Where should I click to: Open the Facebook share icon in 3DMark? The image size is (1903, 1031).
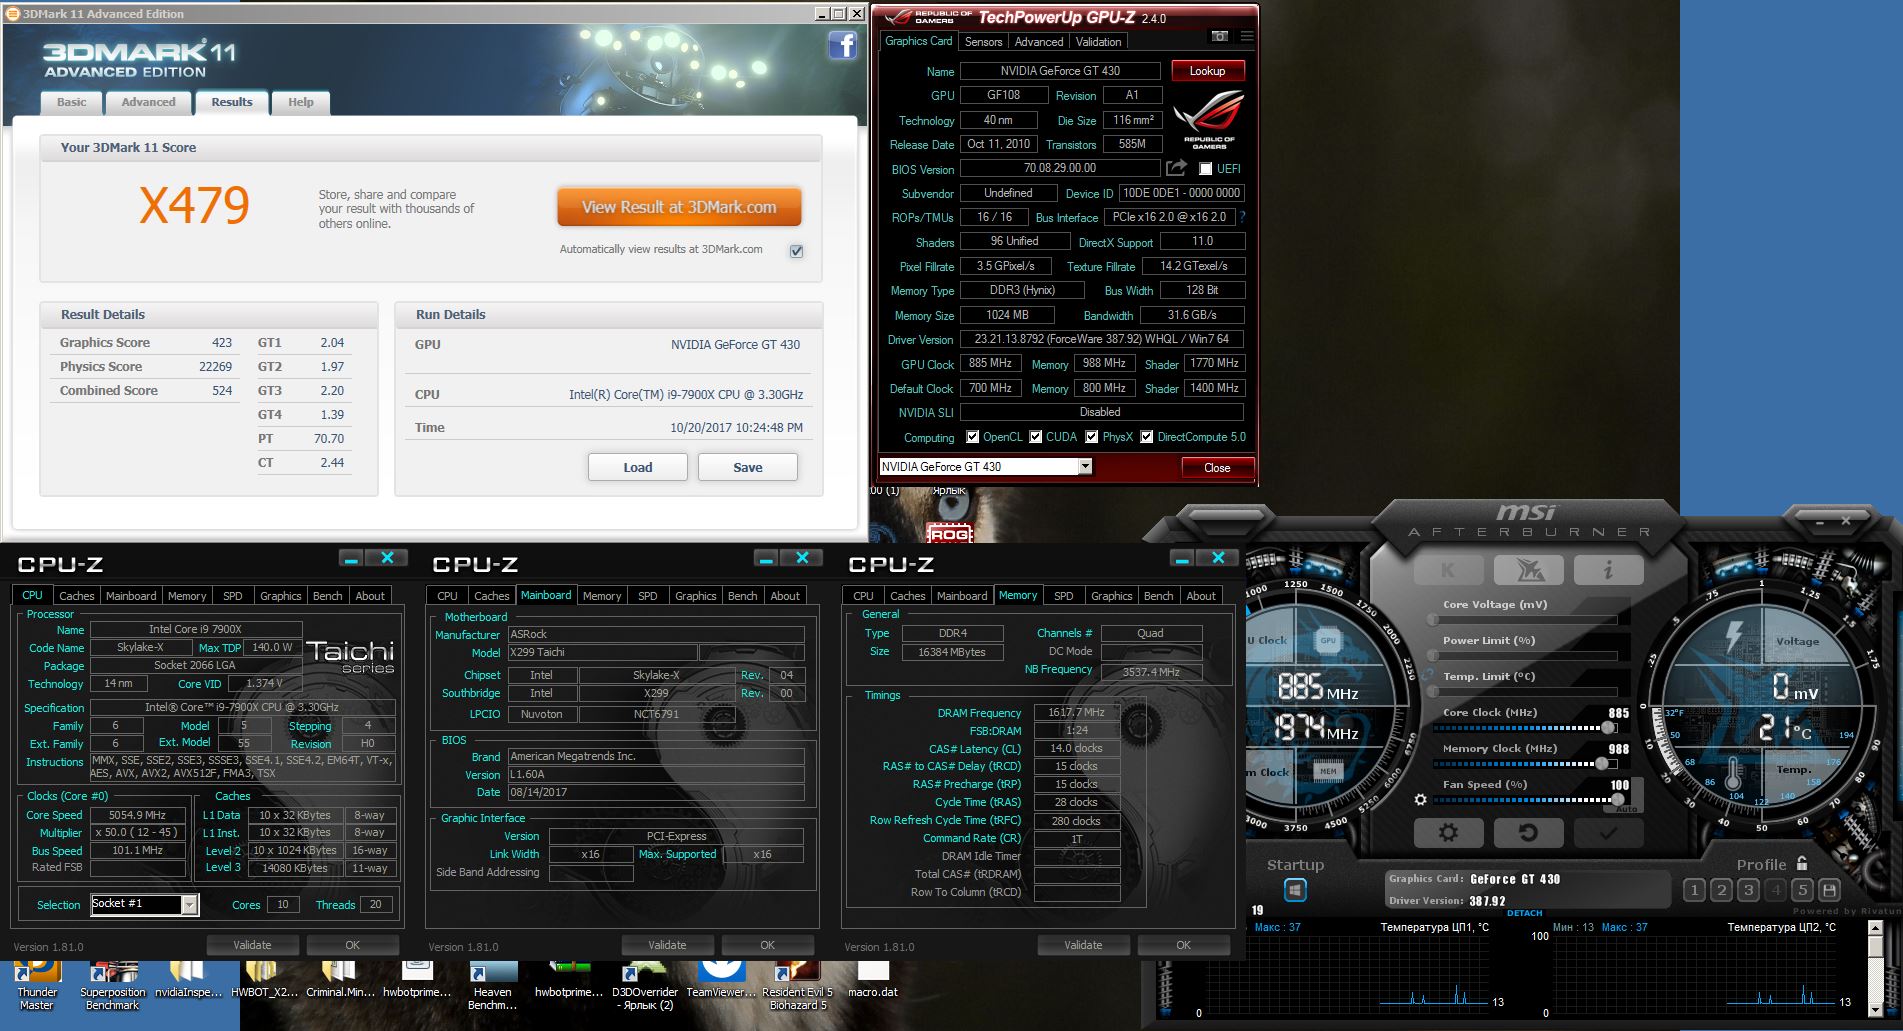(843, 45)
